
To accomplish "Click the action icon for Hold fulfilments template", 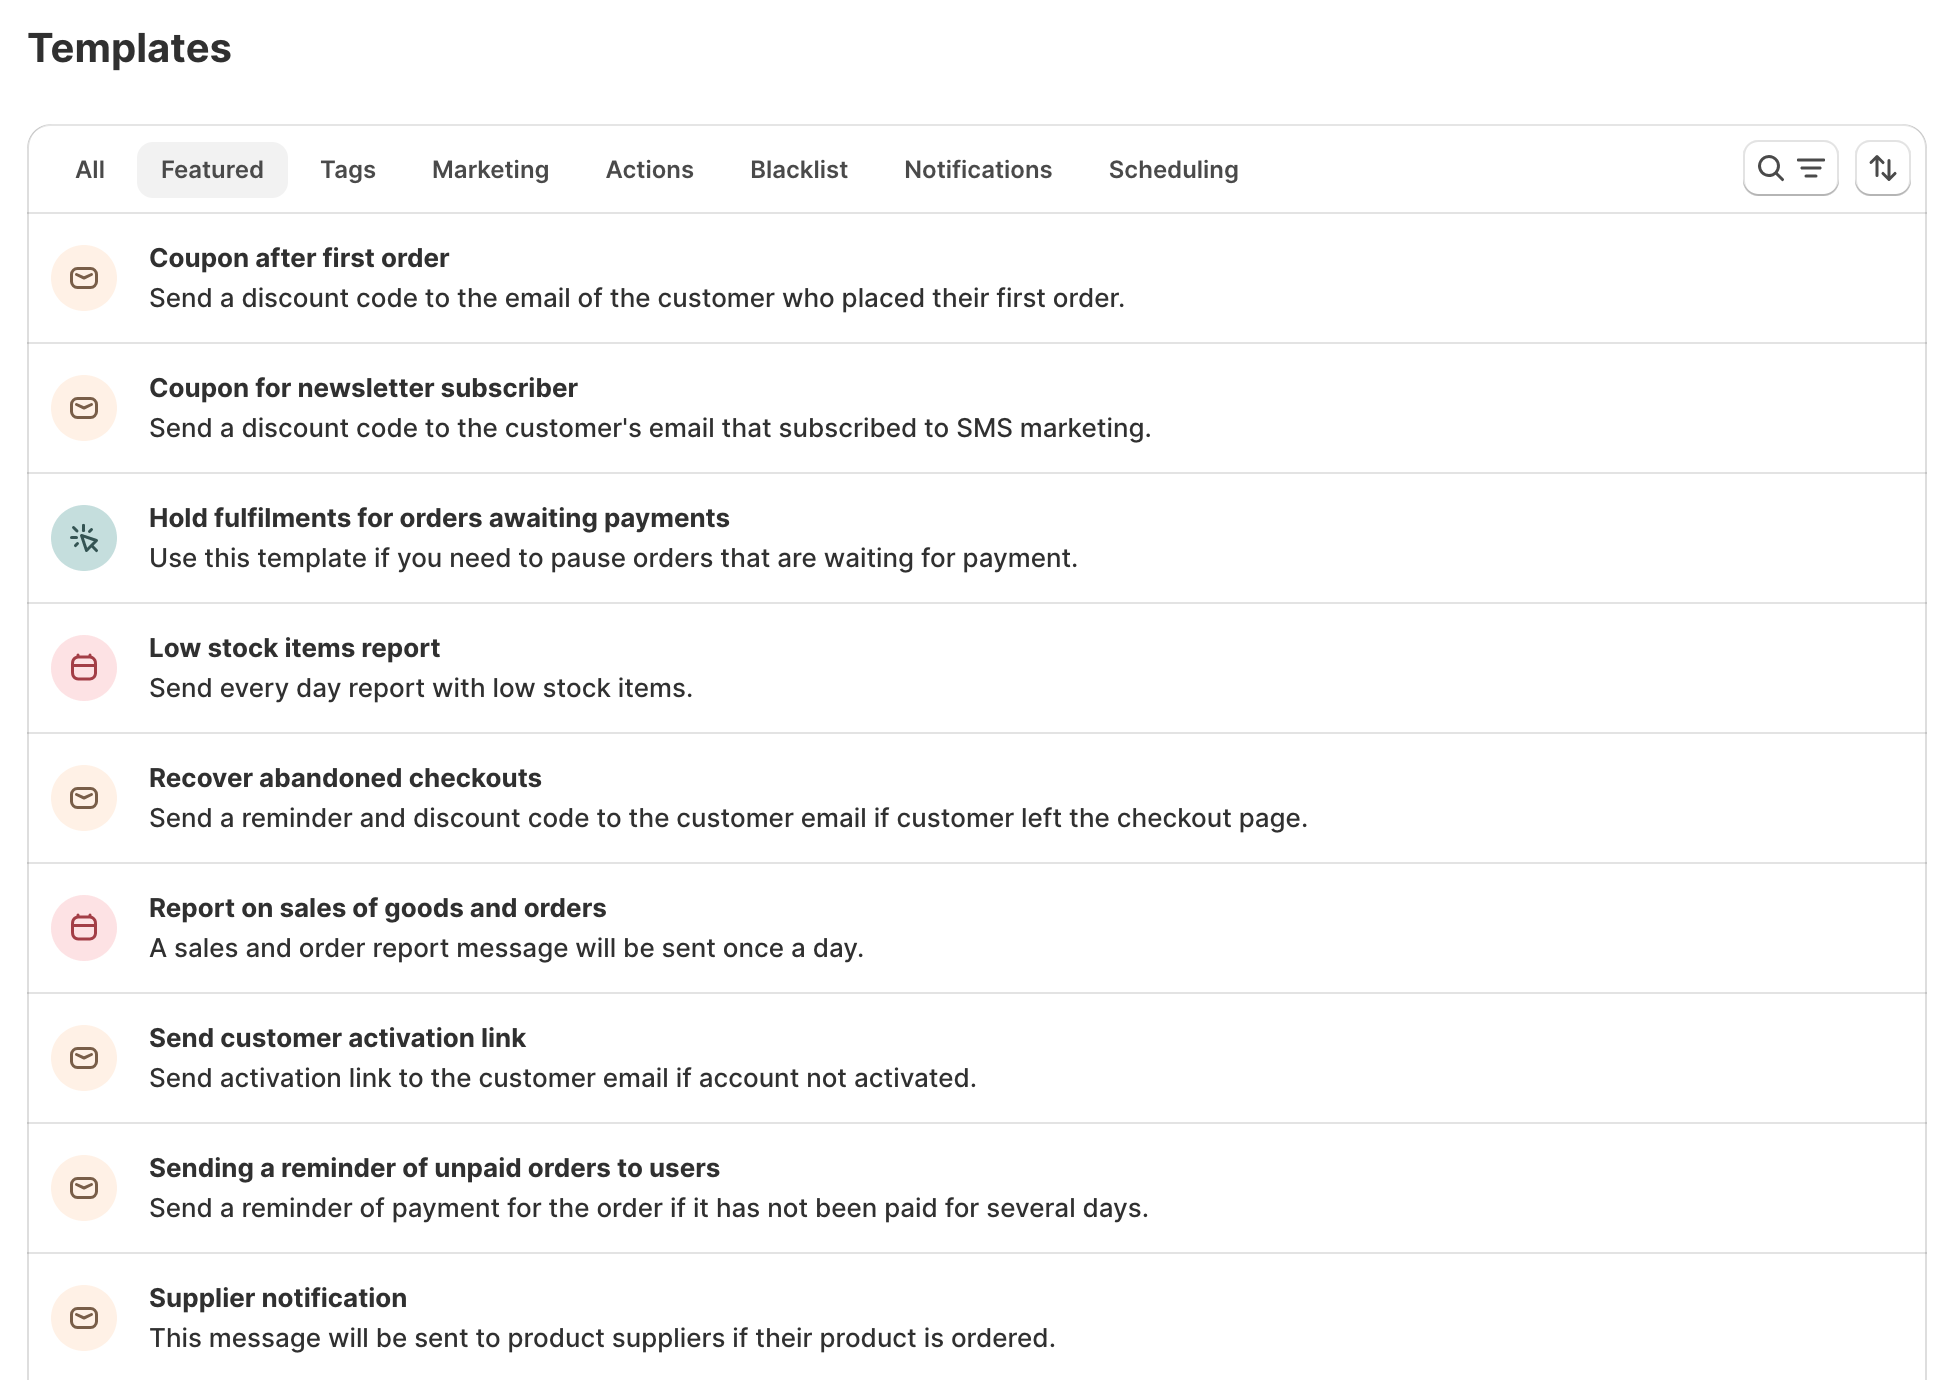I will tap(84, 537).
